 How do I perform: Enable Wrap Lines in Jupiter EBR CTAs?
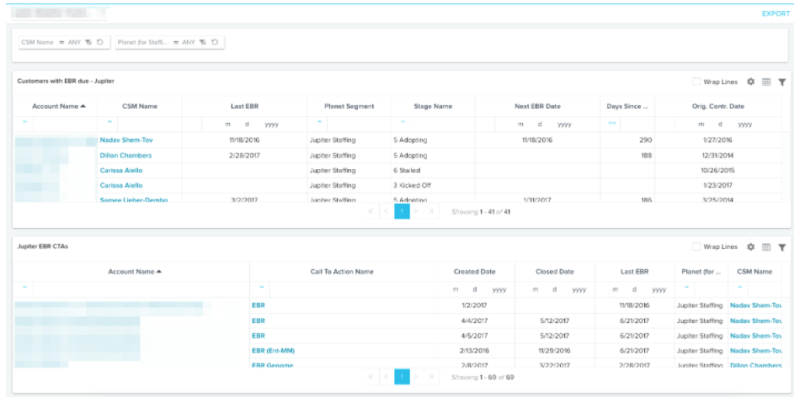[x=696, y=246]
